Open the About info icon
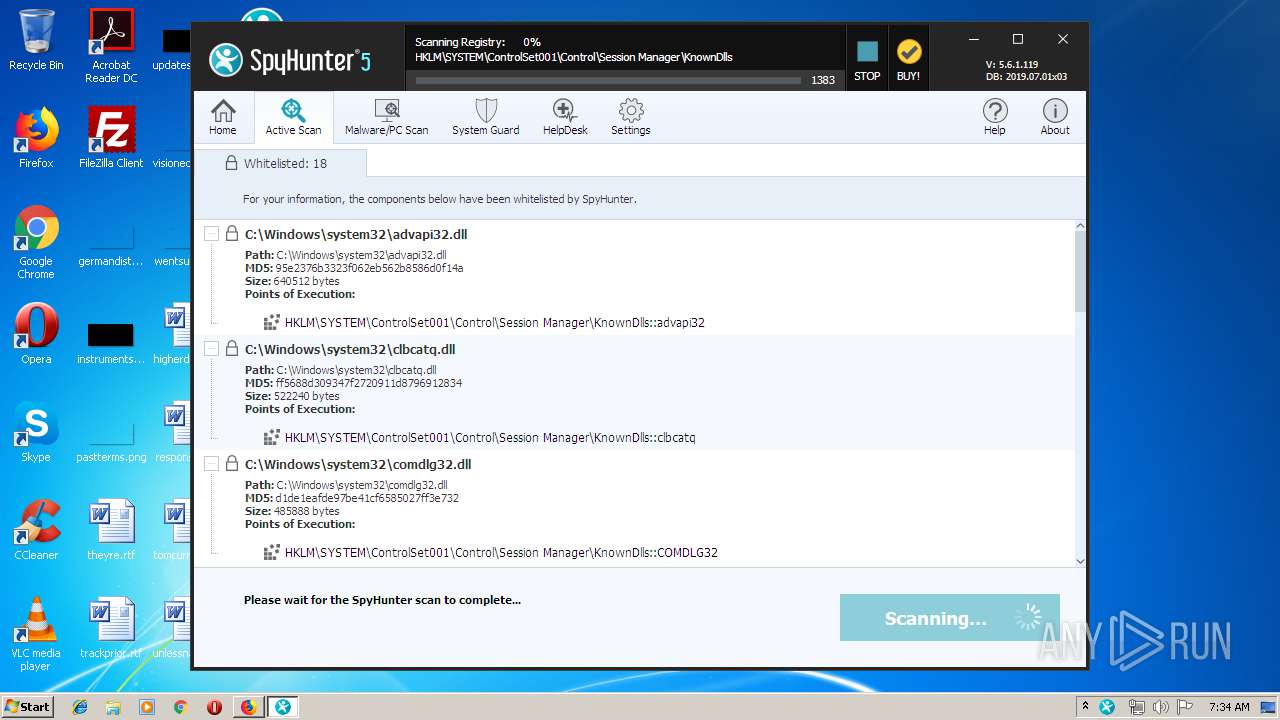The image size is (1280, 720). [x=1055, y=117]
